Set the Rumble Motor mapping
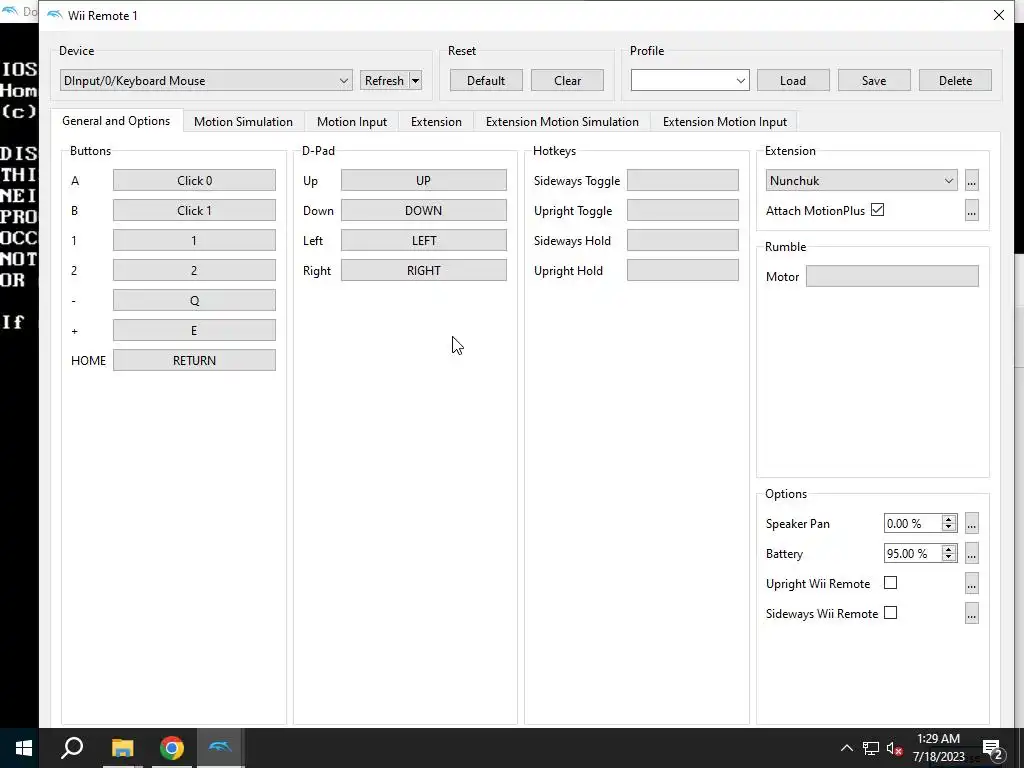This screenshot has width=1024, height=768. pyautogui.click(x=892, y=276)
